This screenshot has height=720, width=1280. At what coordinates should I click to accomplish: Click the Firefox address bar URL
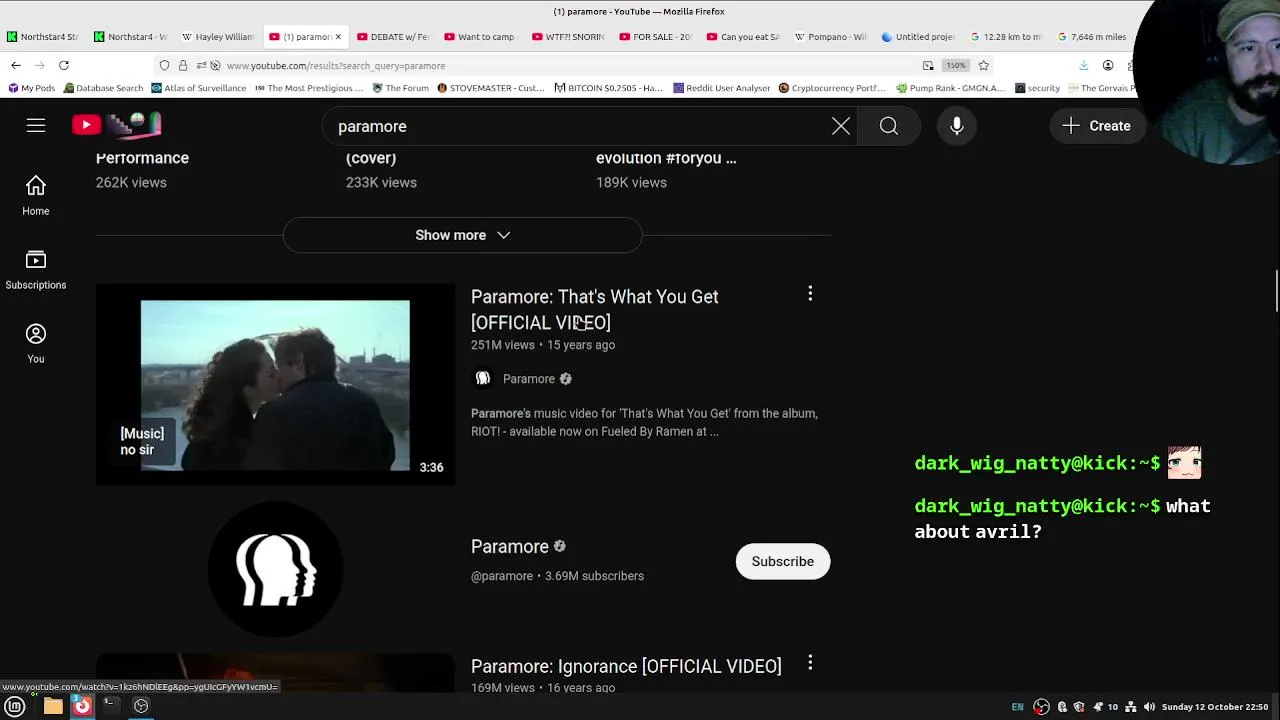[x=336, y=66]
